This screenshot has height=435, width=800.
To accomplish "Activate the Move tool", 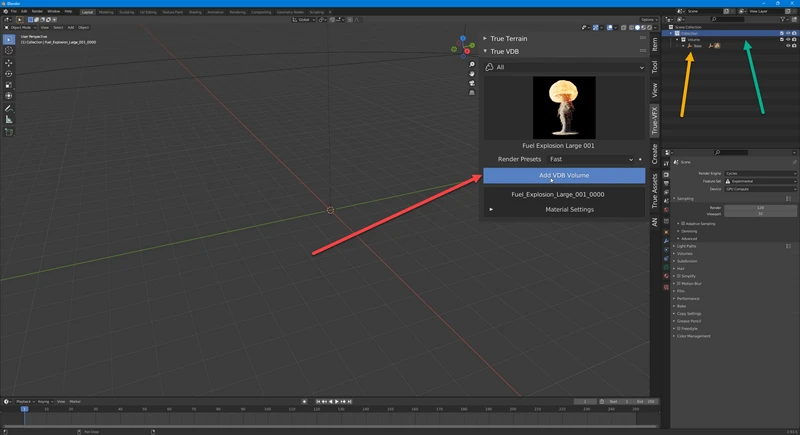I will tap(9, 63).
